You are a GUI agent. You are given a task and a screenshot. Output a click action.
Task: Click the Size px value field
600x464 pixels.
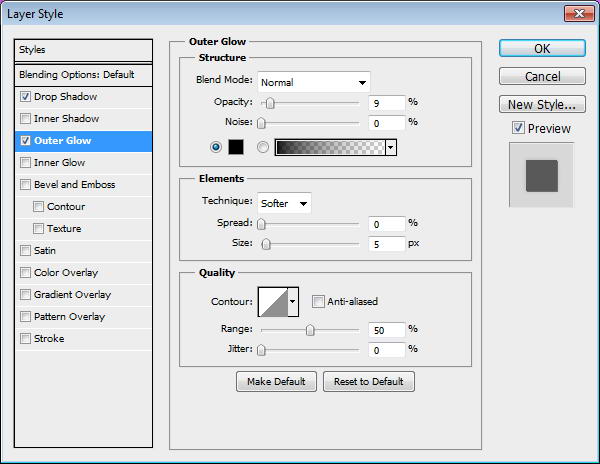pos(386,244)
